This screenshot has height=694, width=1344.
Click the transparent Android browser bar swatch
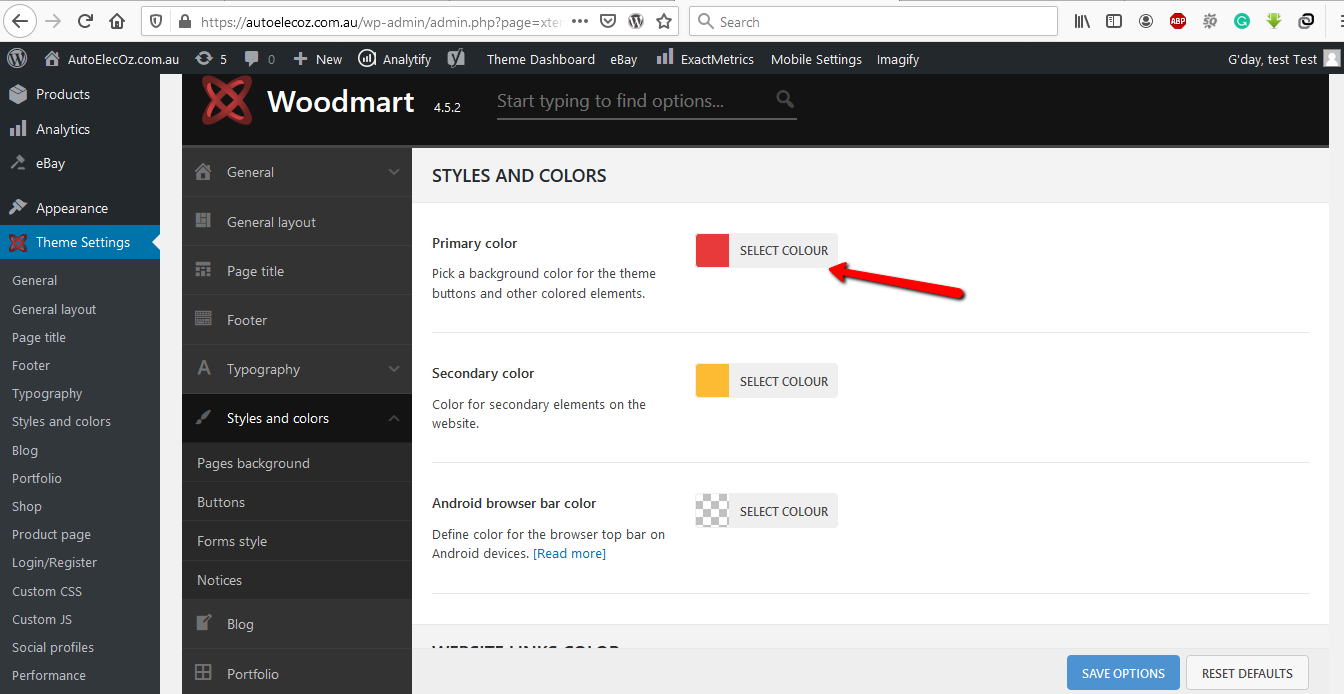click(712, 511)
